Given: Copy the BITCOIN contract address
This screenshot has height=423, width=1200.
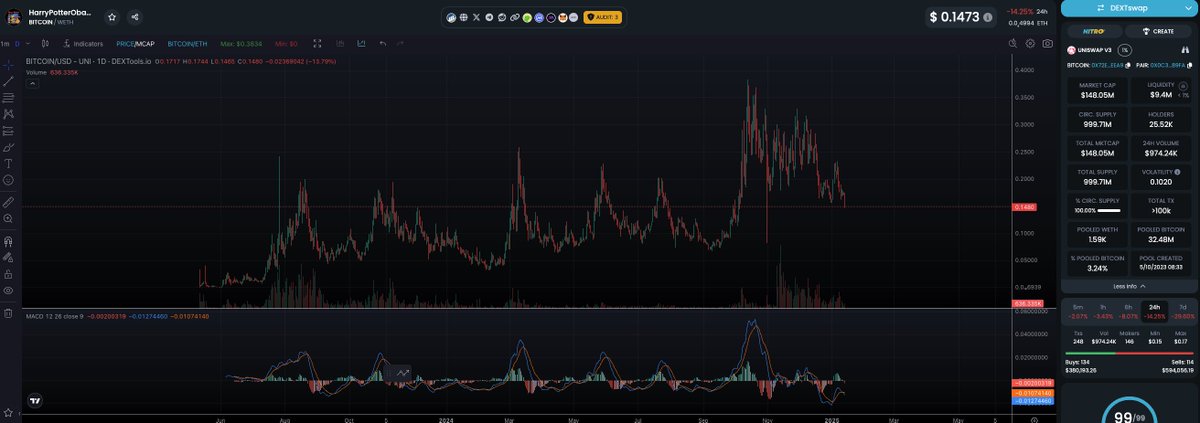Looking at the screenshot, I should (x=1128, y=64).
